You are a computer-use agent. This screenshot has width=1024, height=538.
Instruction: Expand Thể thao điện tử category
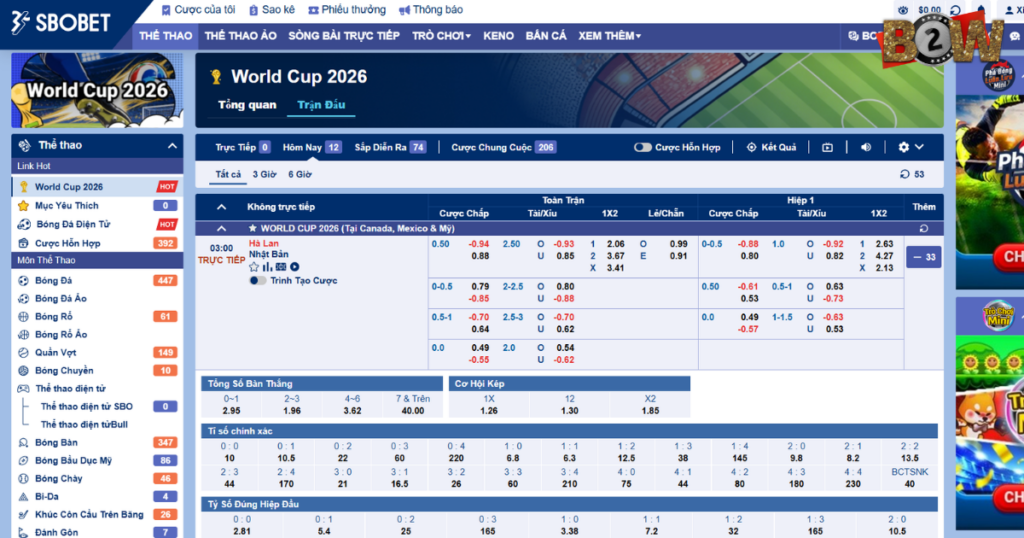[x=71, y=388]
